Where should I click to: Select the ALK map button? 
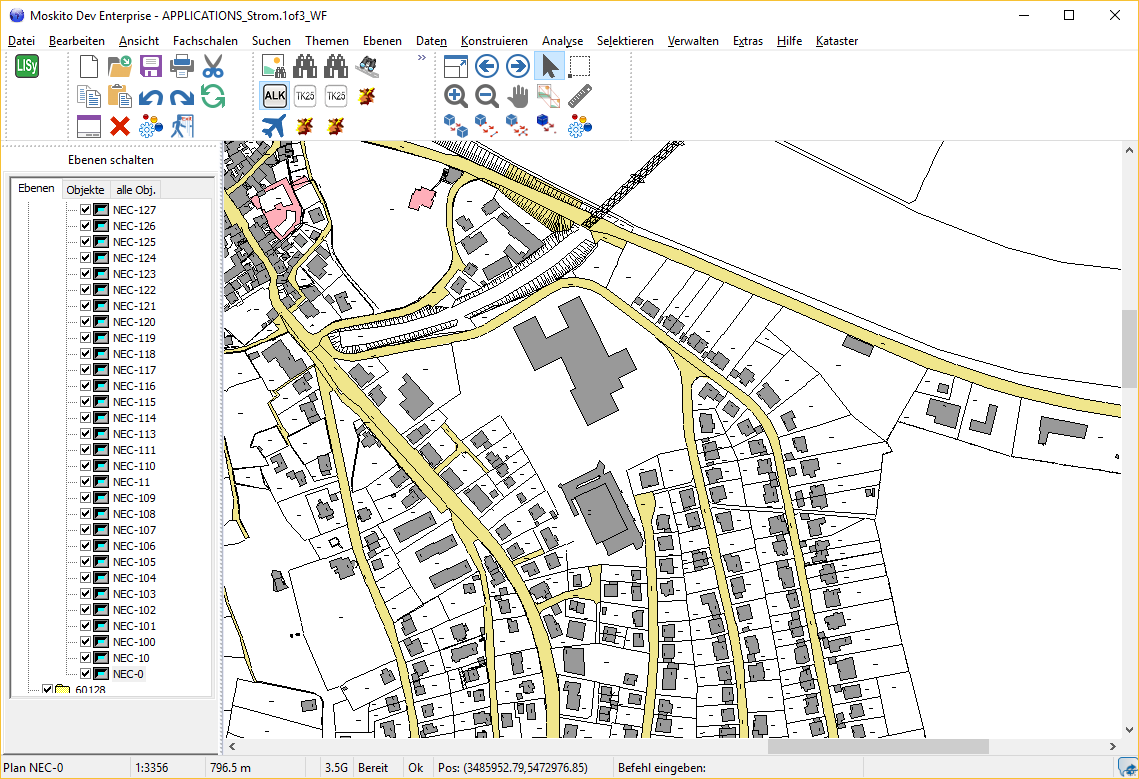(274, 96)
